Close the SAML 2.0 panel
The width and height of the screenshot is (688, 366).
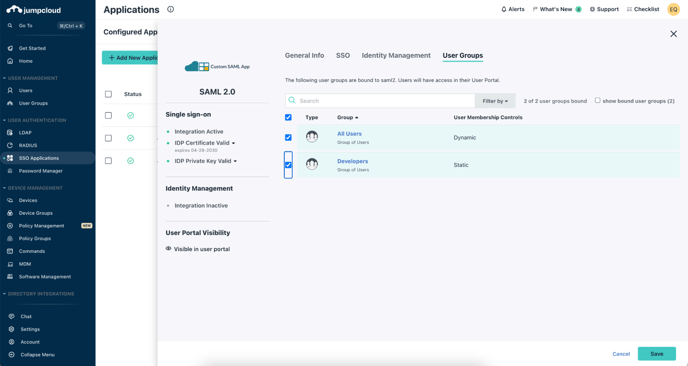(x=674, y=34)
